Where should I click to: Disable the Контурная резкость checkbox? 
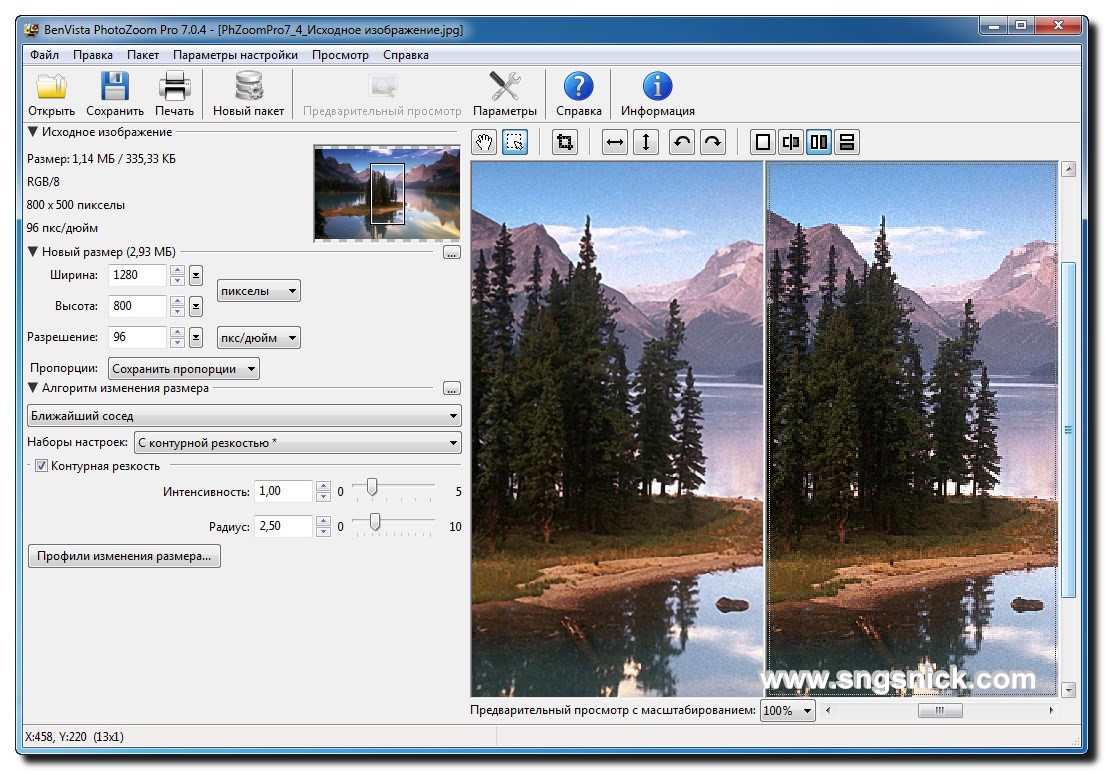click(40, 465)
